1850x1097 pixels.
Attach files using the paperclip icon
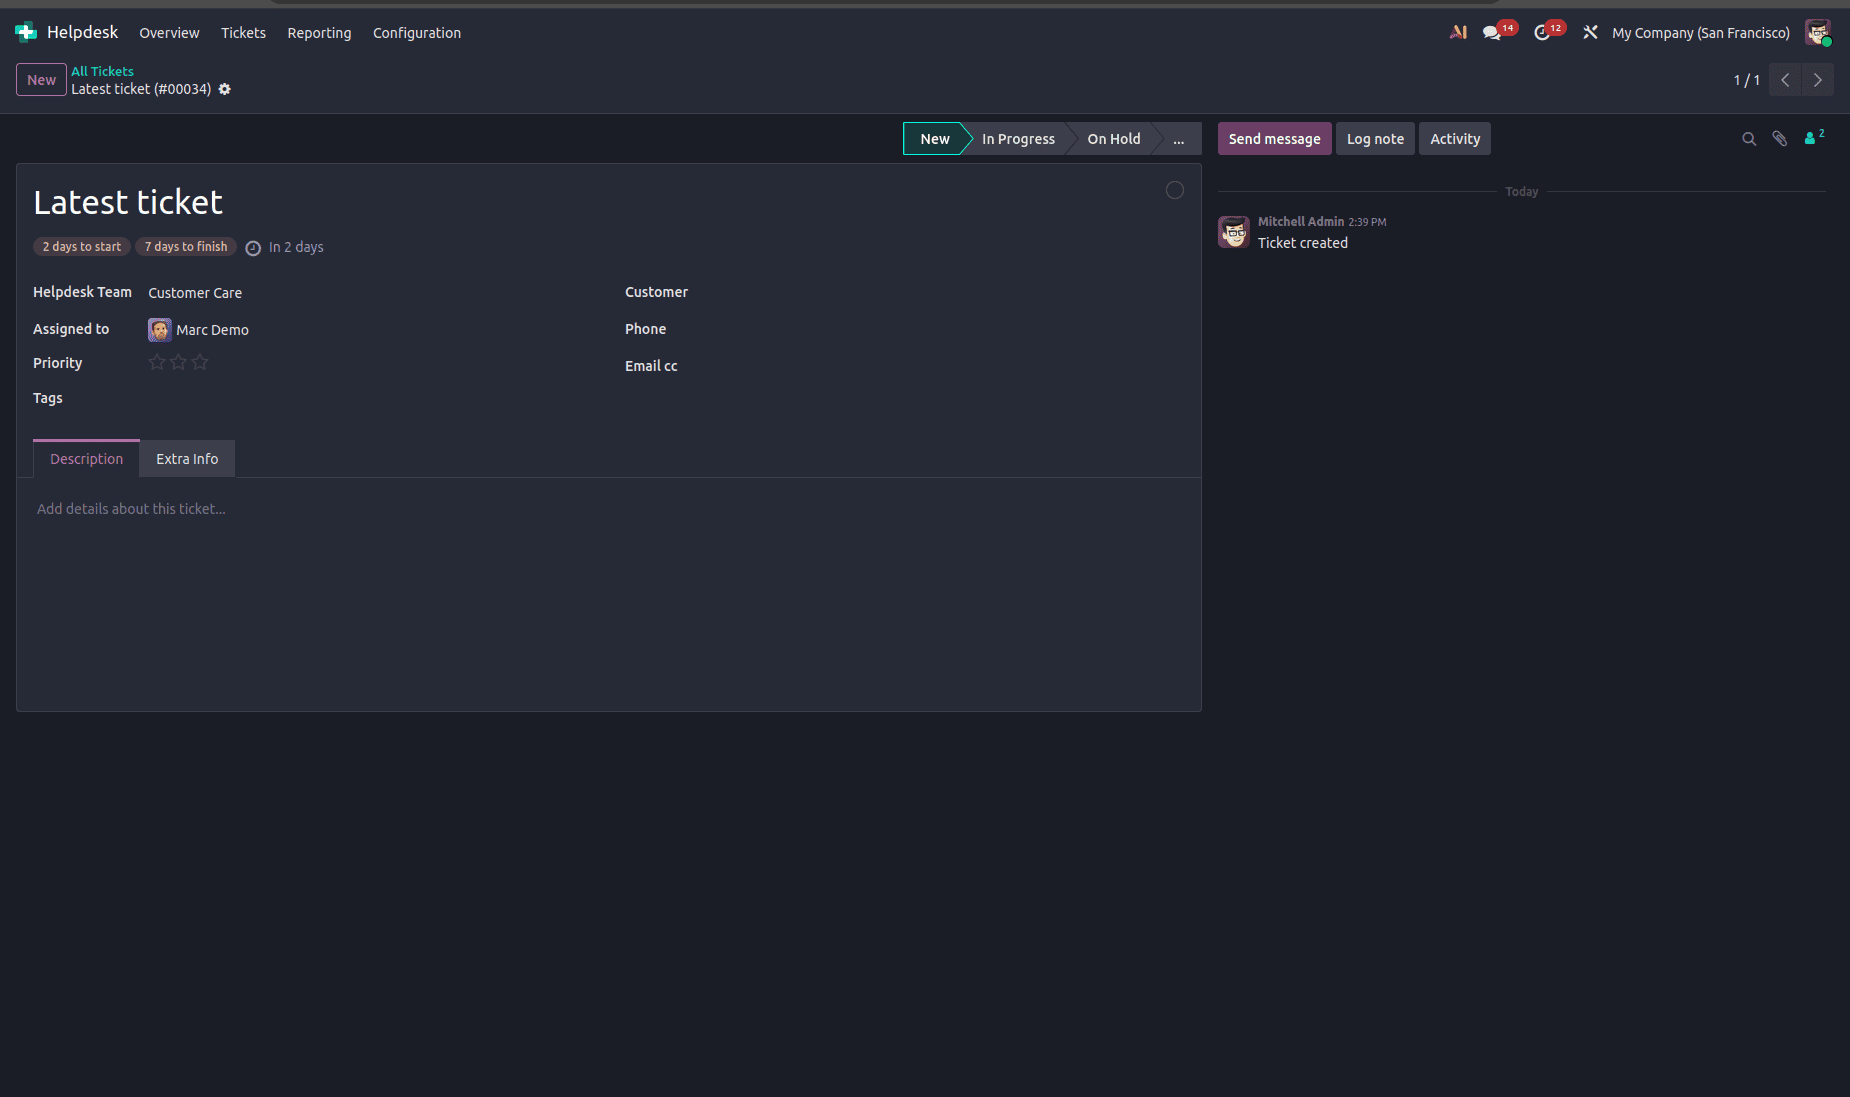tap(1780, 139)
